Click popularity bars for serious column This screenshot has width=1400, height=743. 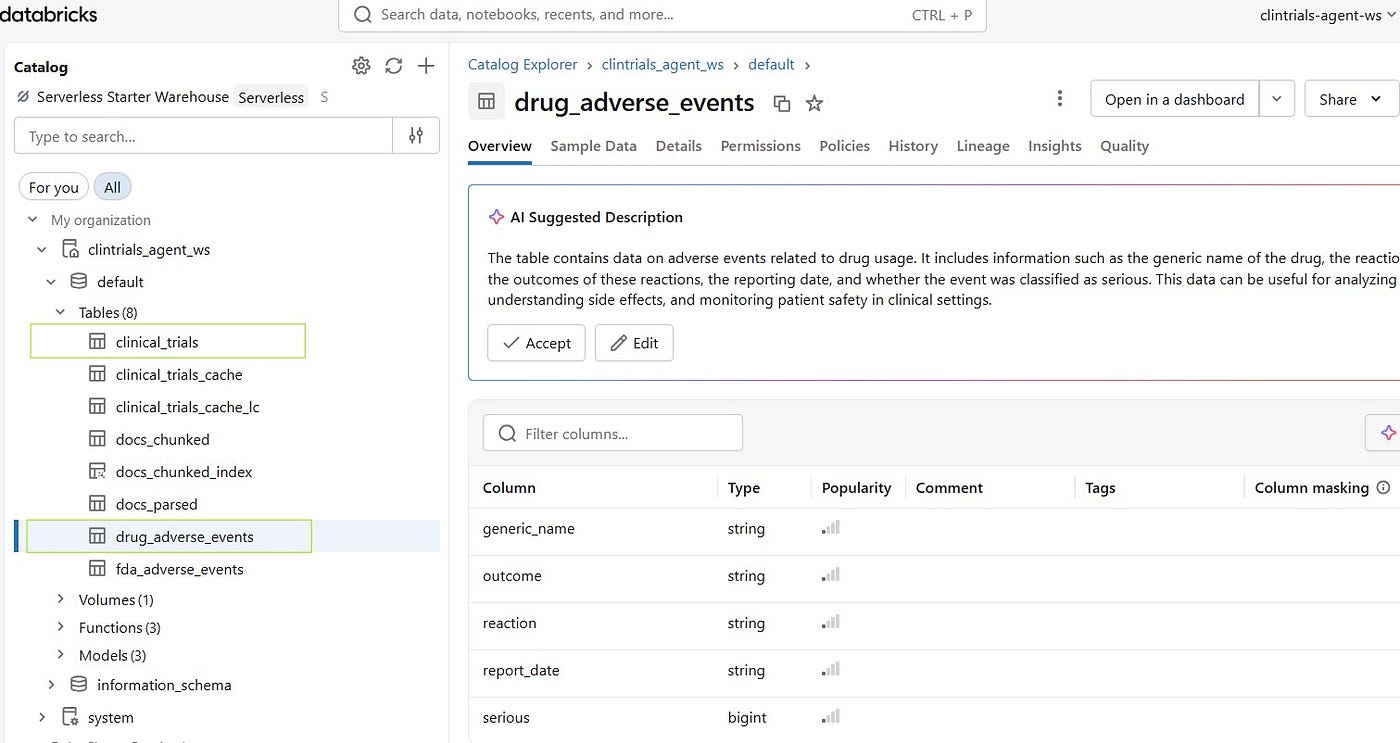tap(831, 717)
